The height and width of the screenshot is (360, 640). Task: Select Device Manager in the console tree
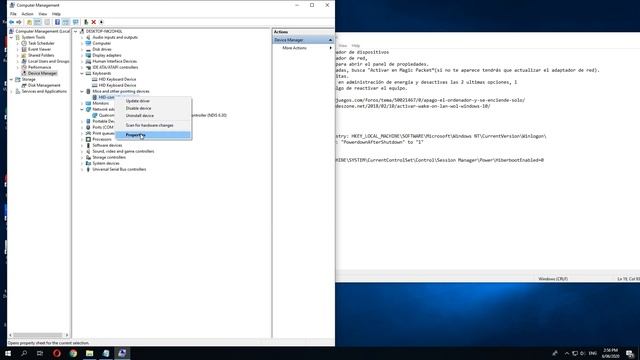(x=42, y=73)
